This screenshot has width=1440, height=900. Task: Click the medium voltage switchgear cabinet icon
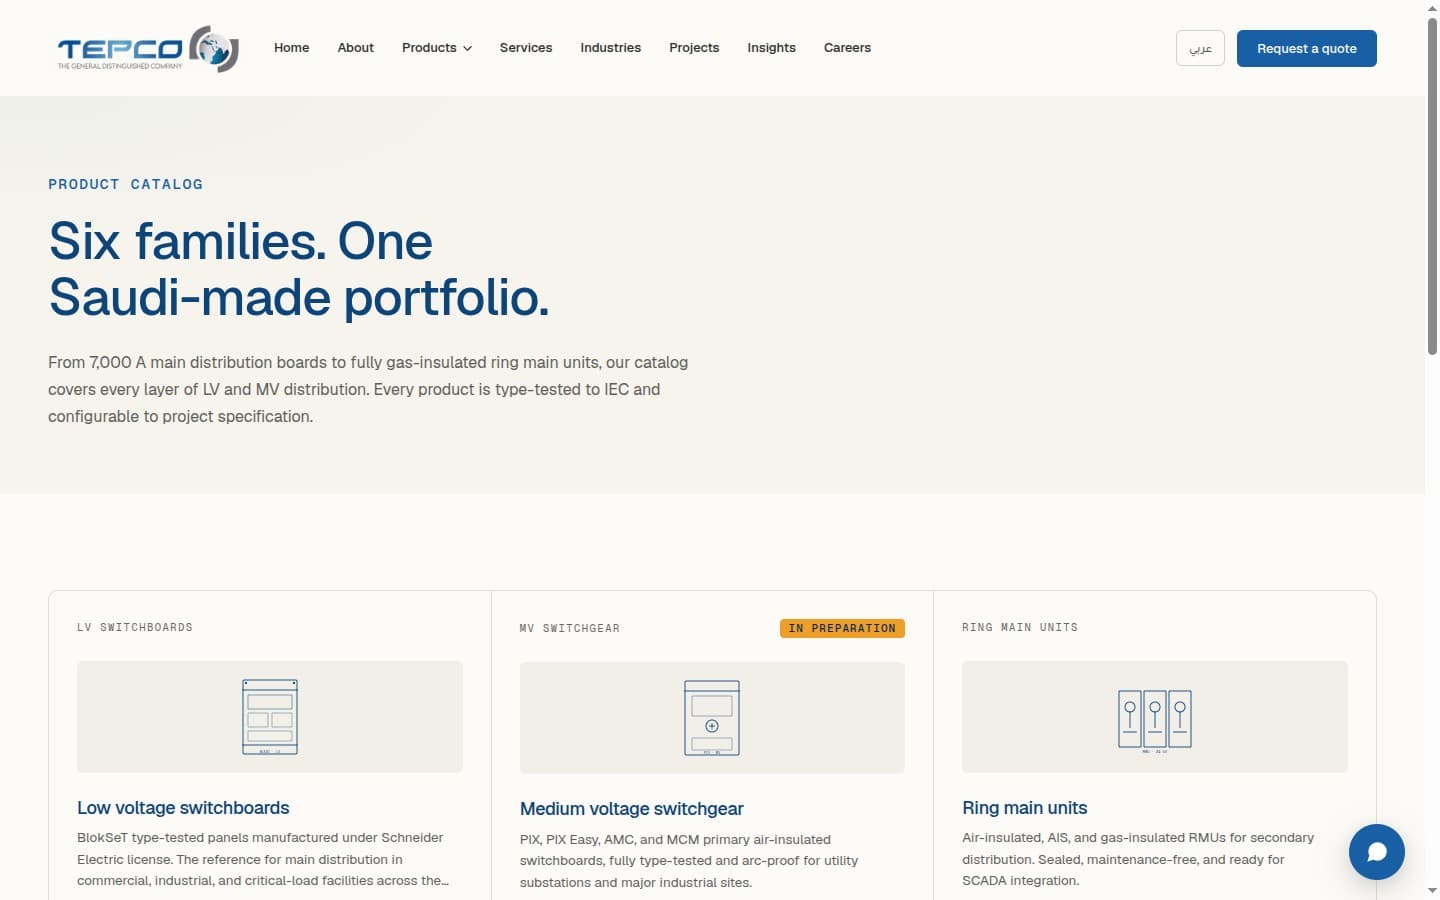point(712,717)
